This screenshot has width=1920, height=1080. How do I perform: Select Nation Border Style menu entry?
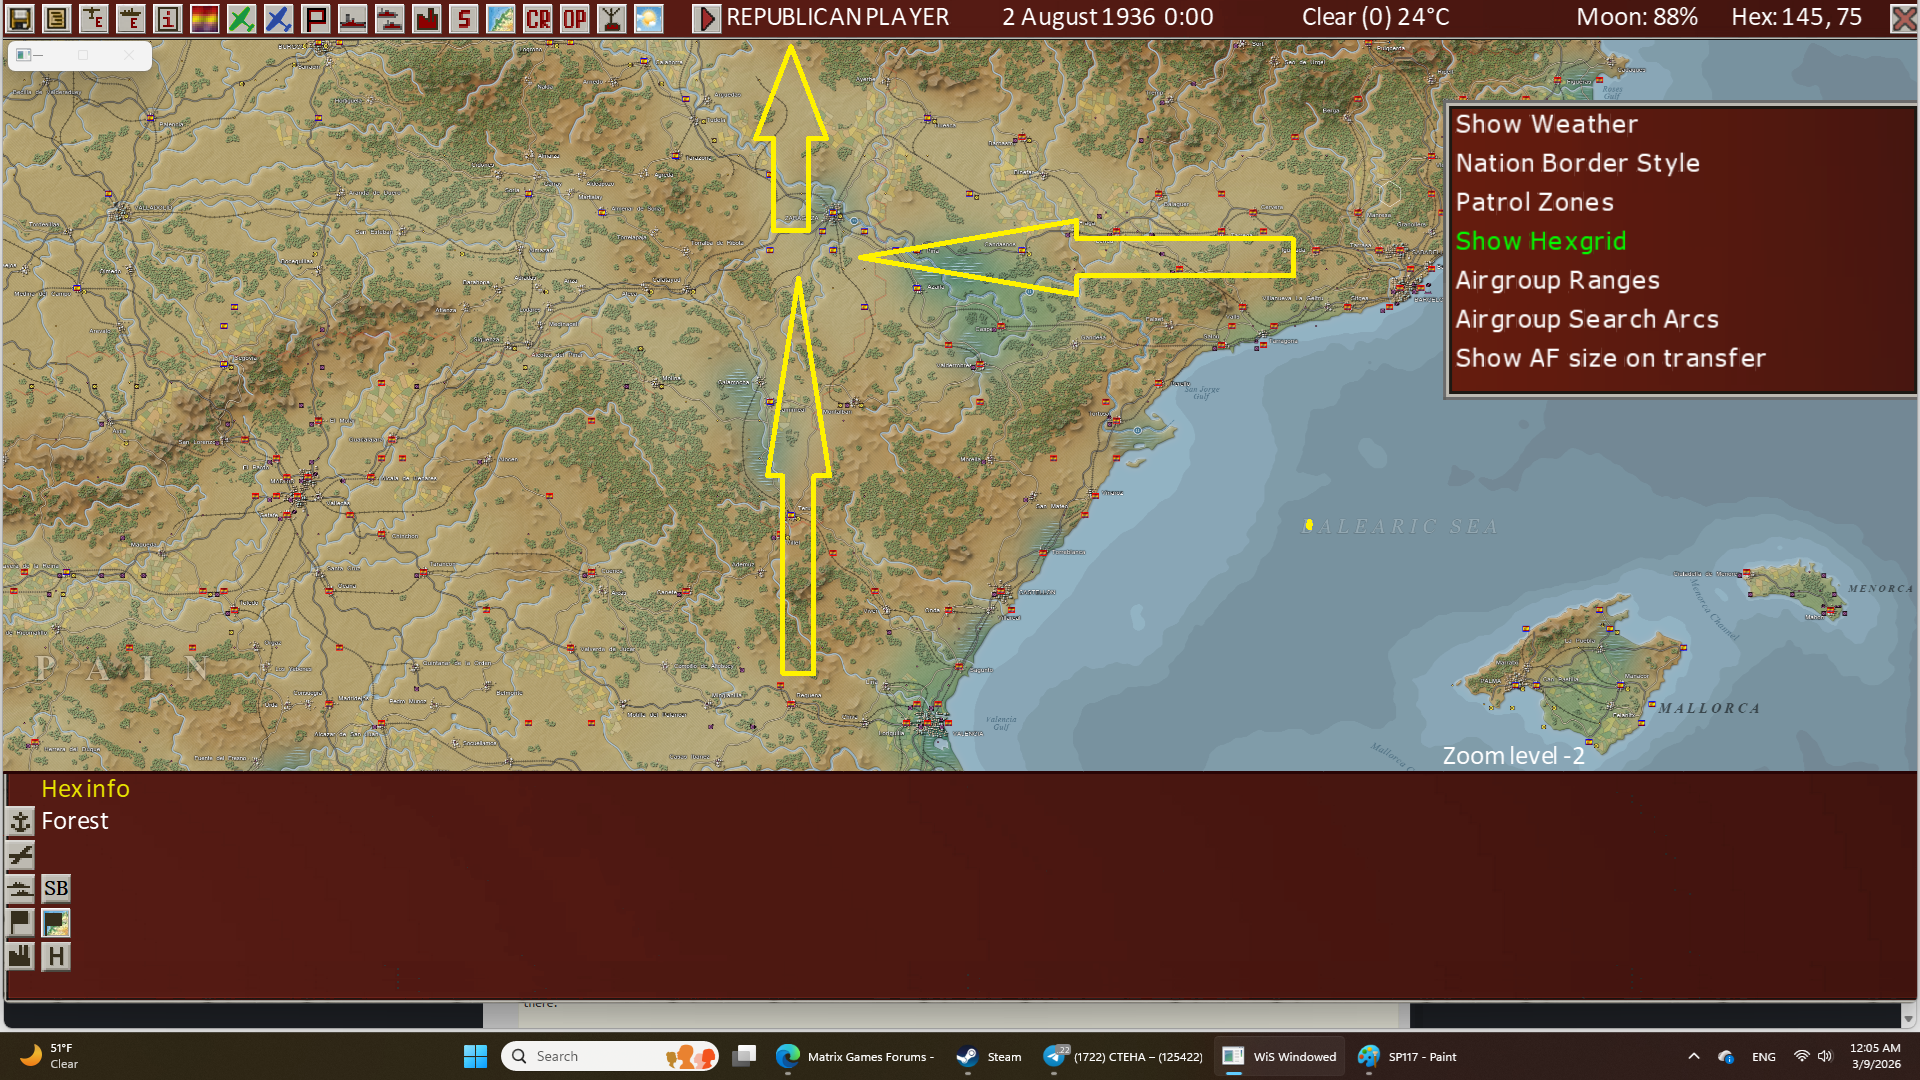pyautogui.click(x=1577, y=163)
